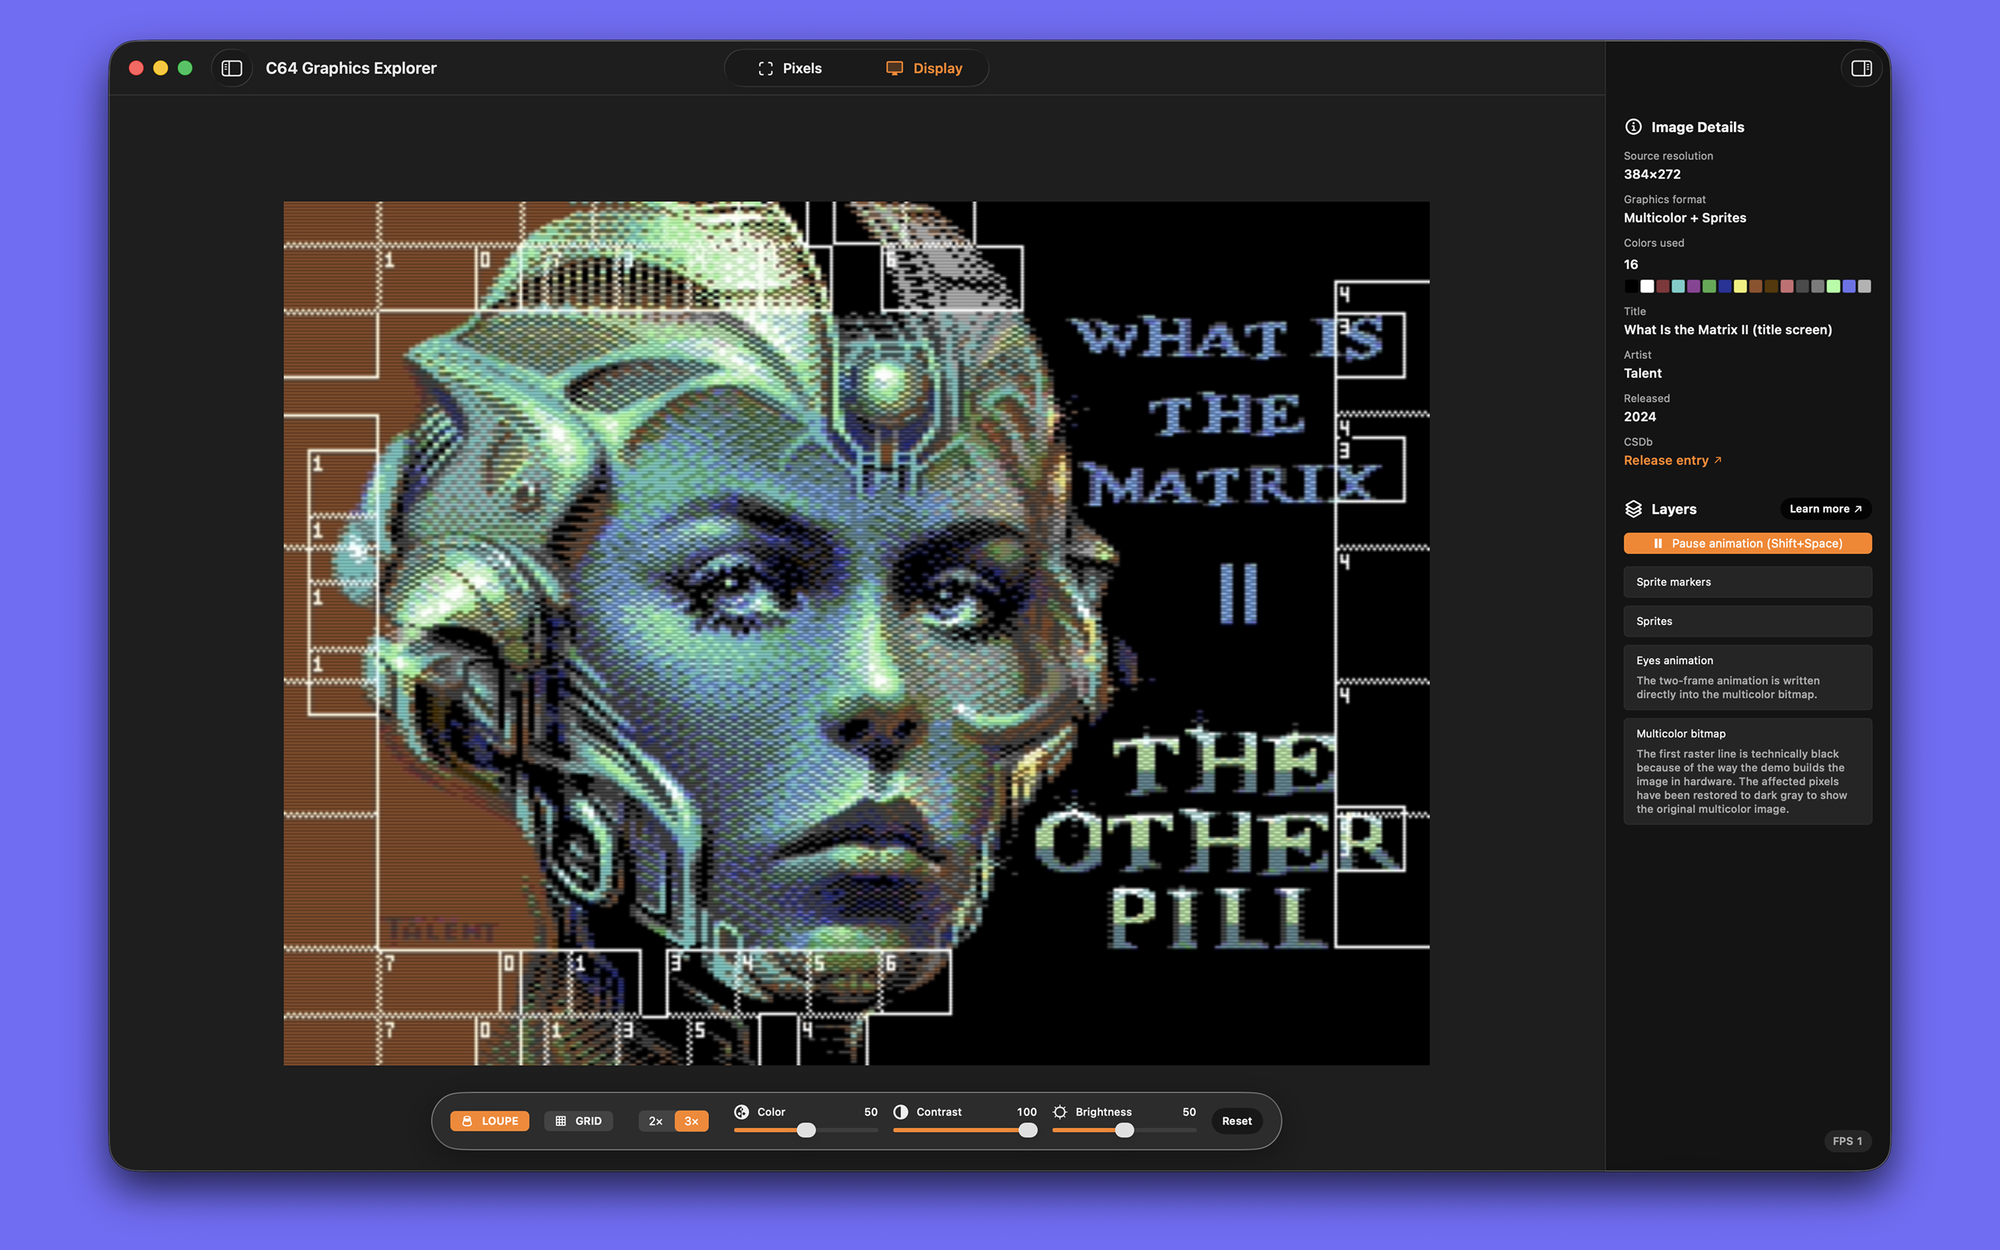The height and width of the screenshot is (1250, 2000).
Task: Select the 2x zoom option
Action: pyautogui.click(x=656, y=1121)
